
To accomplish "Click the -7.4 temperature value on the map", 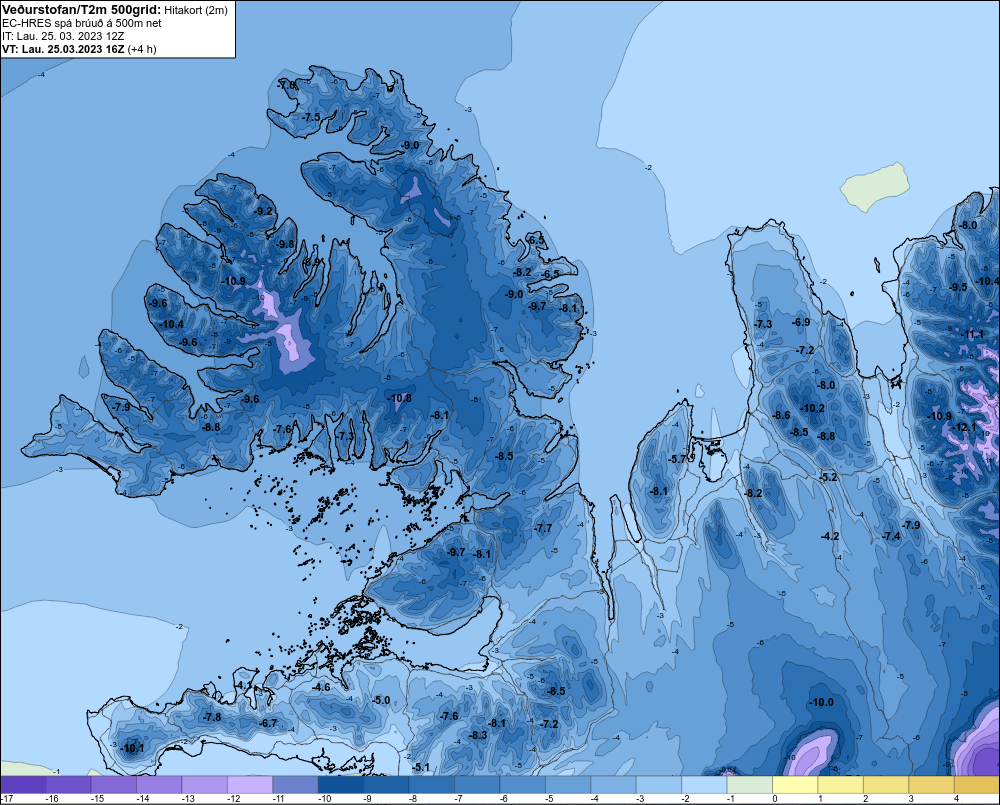I will 892,536.
